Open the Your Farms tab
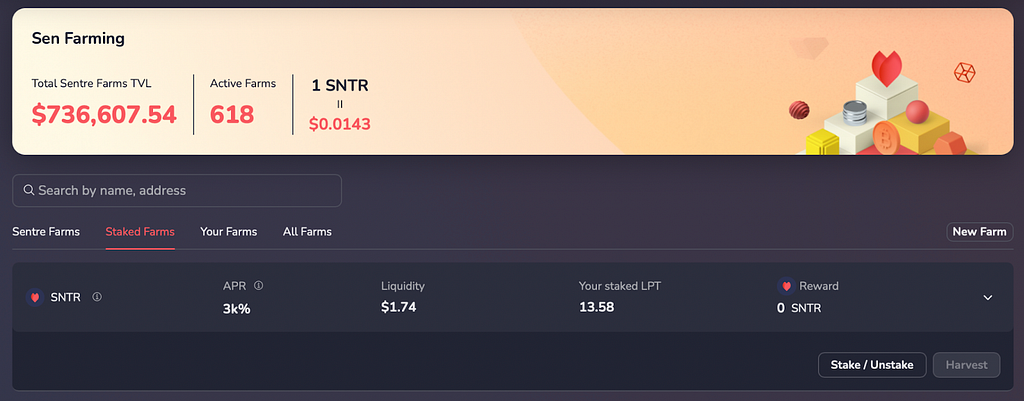 coord(229,232)
